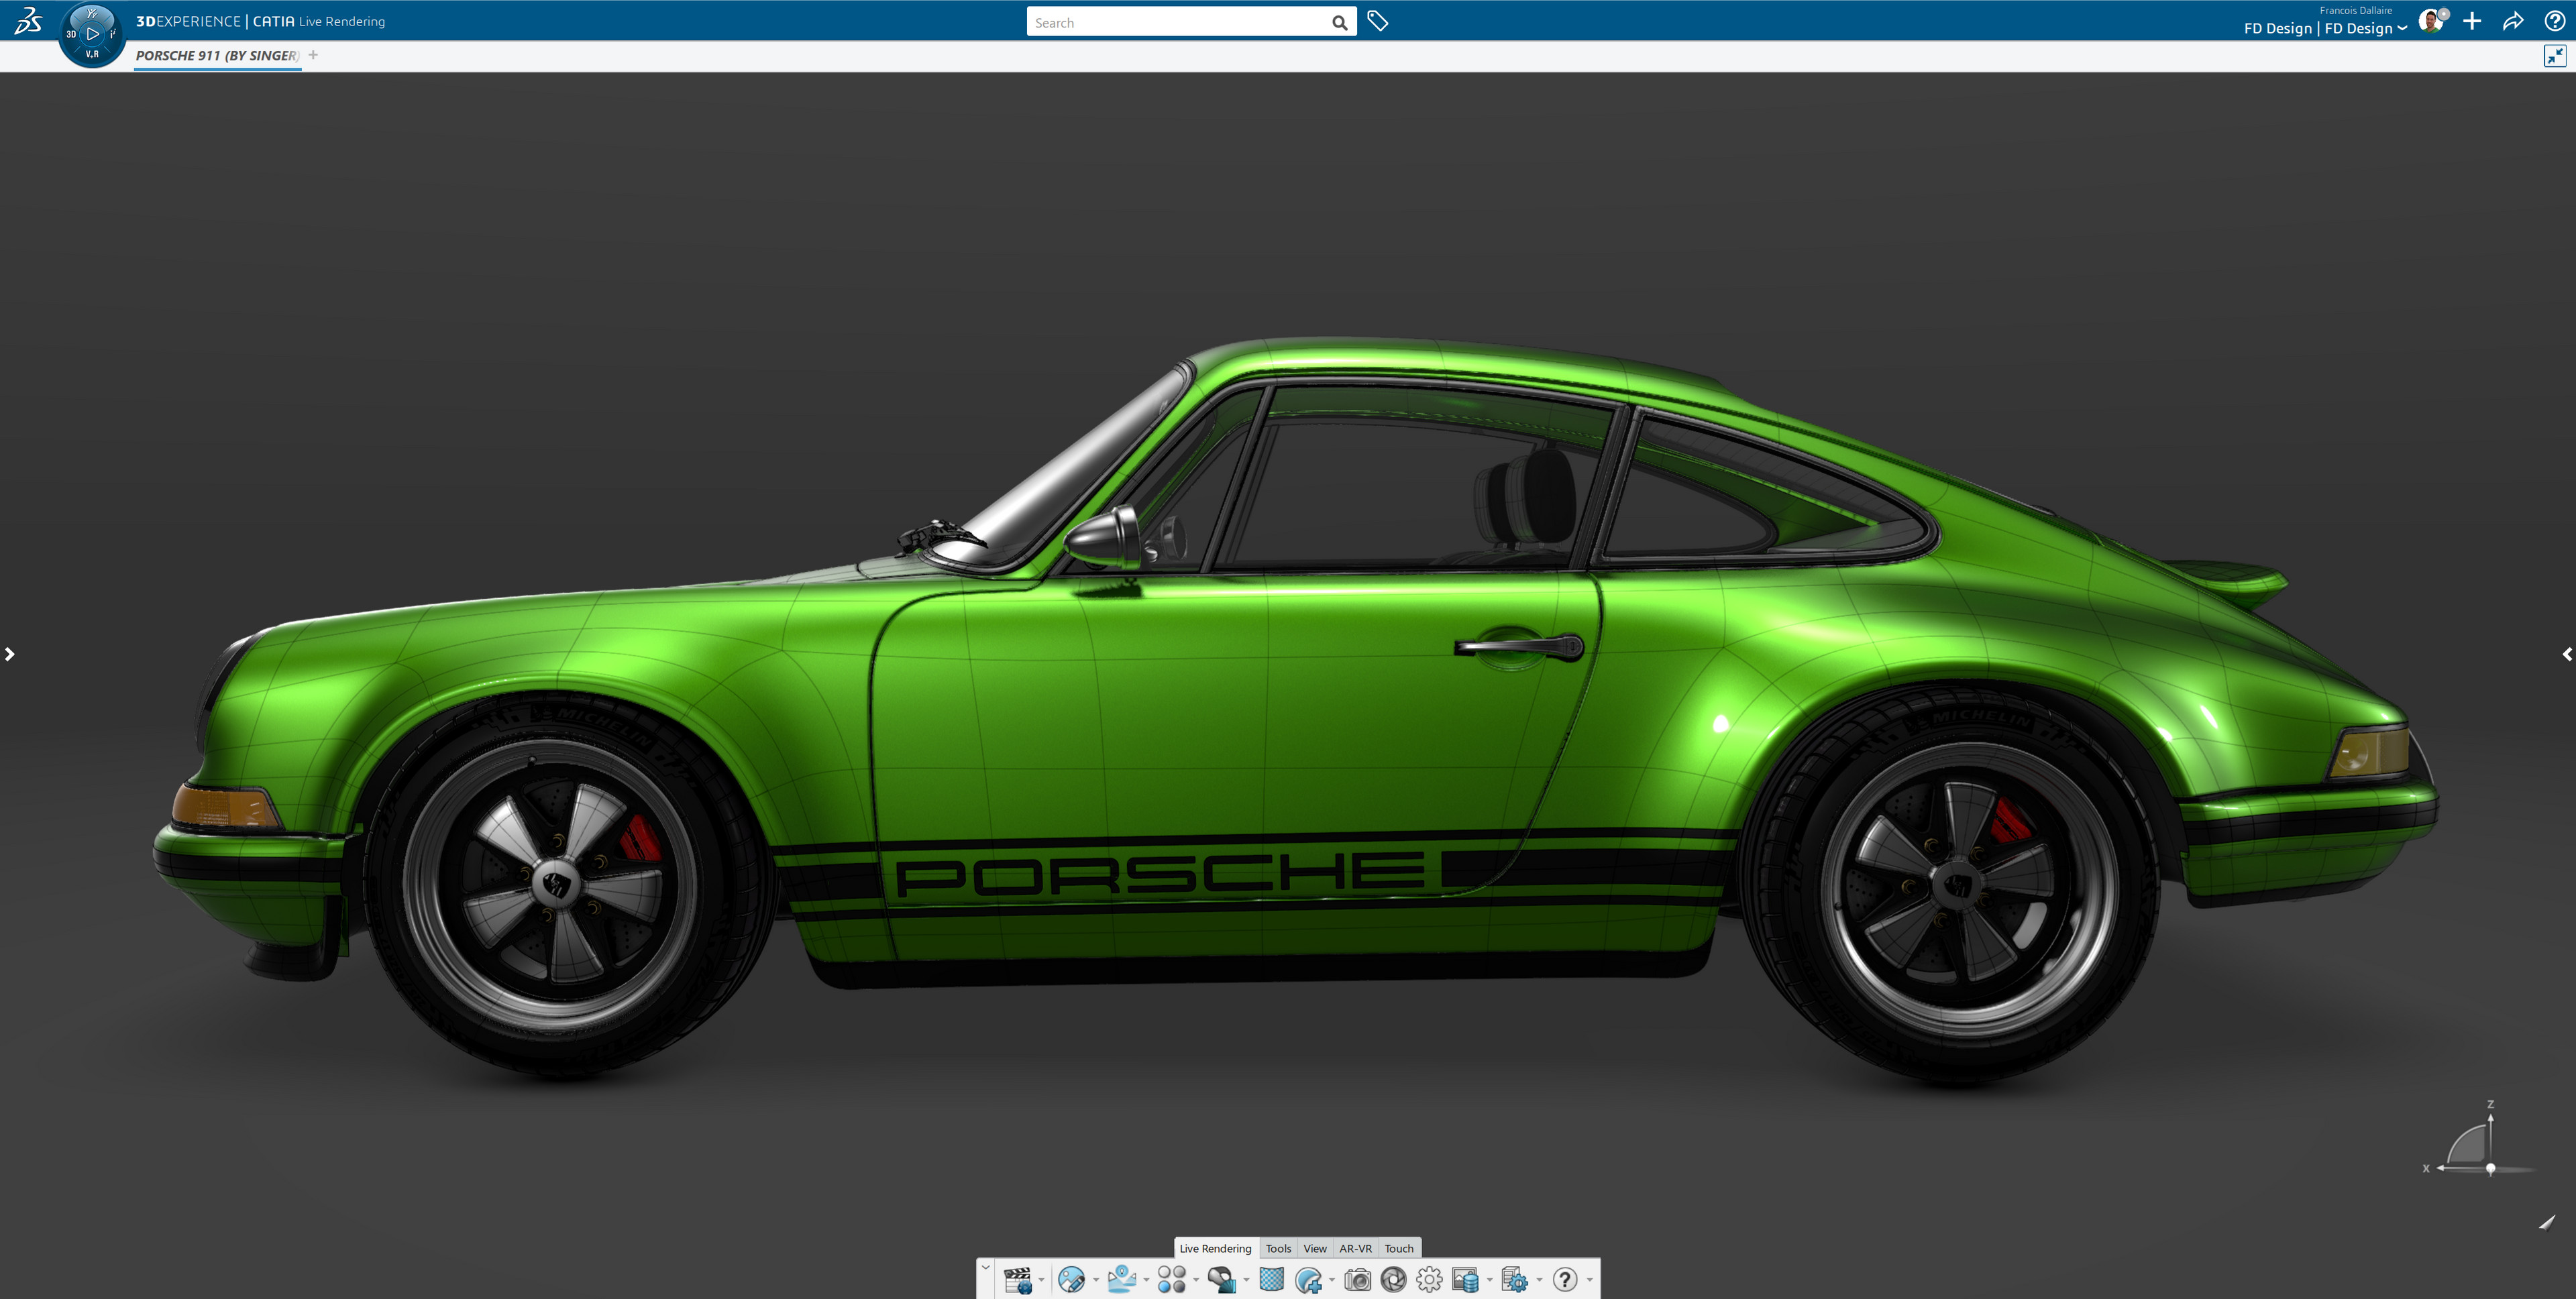Open the aperture render icon
The width and height of the screenshot is (2576, 1299).
1394,1280
